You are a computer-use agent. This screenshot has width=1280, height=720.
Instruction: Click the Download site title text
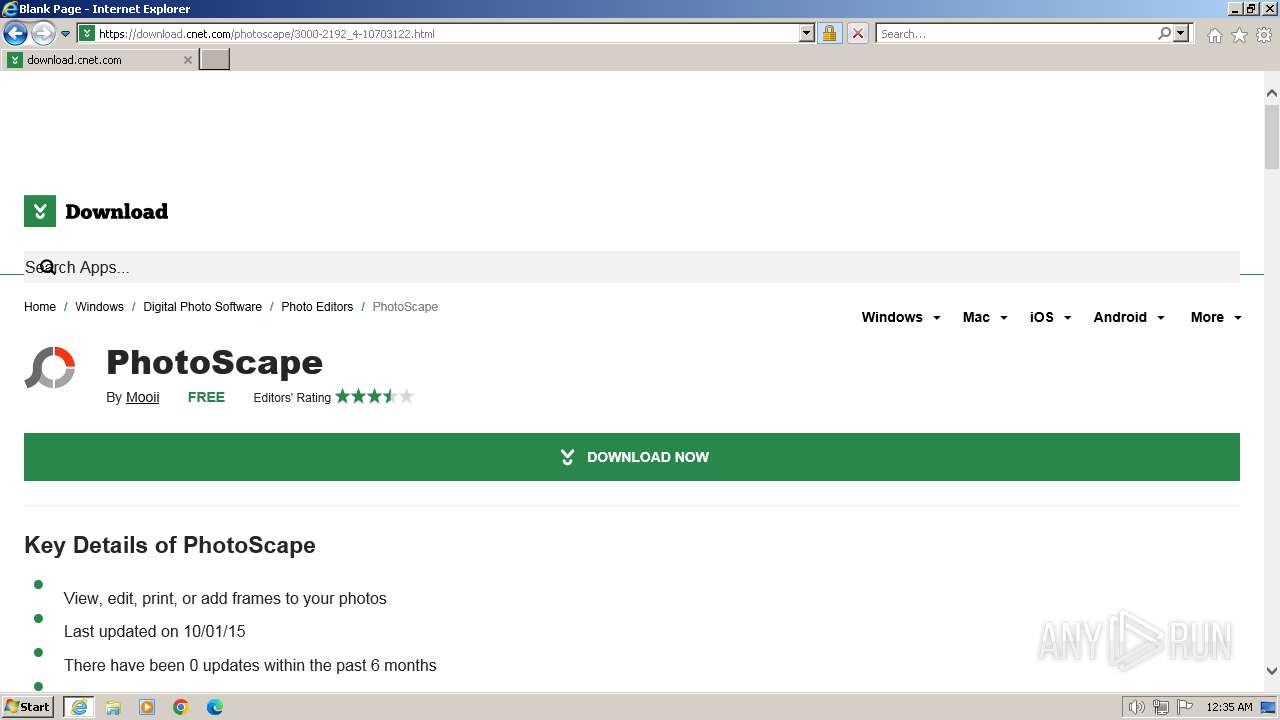(116, 211)
